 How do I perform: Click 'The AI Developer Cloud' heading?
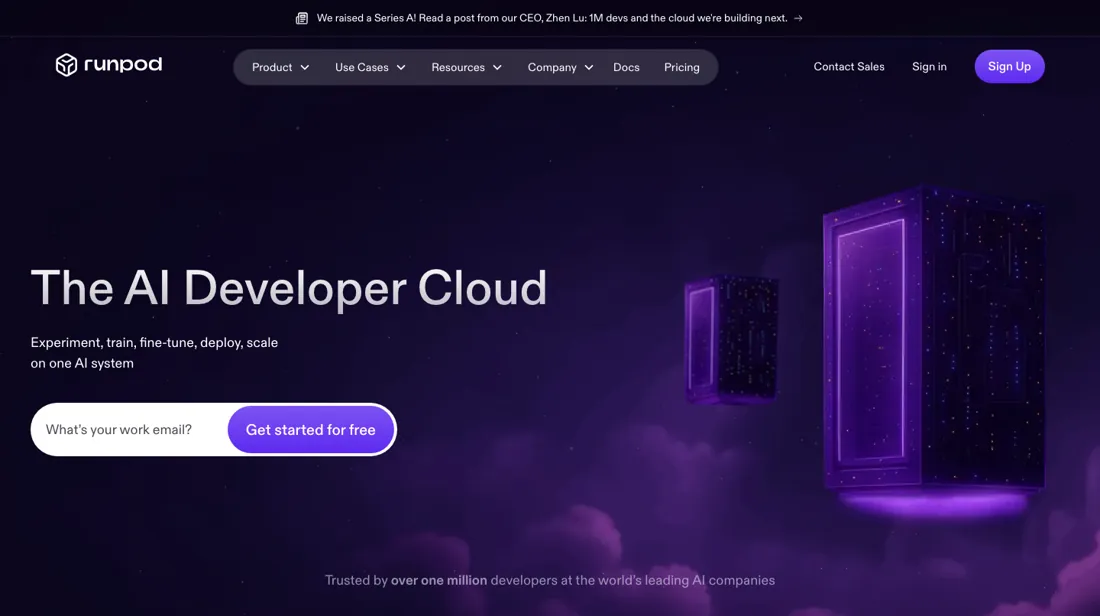[x=288, y=288]
